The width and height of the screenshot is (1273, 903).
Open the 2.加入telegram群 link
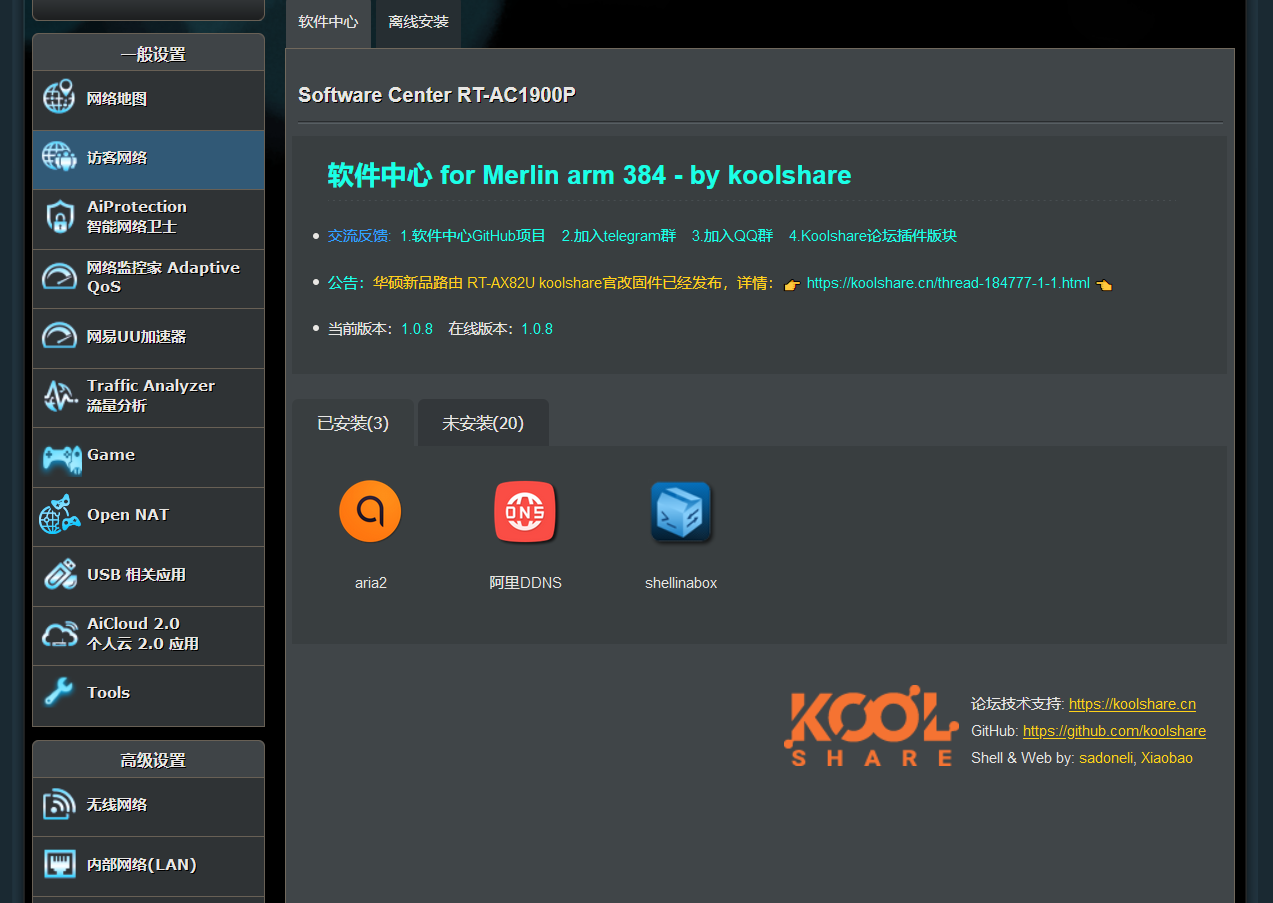coord(619,236)
